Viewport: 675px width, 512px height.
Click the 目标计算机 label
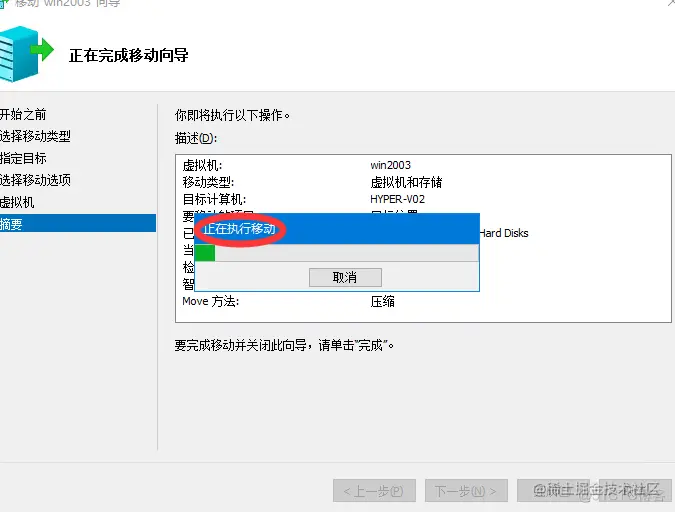(214, 199)
